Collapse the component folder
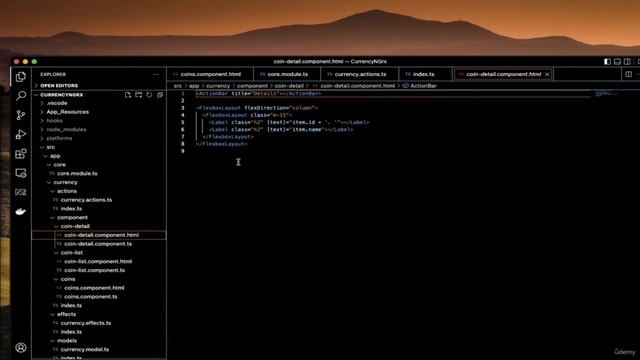640x360 pixels. pyautogui.click(x=99, y=218)
